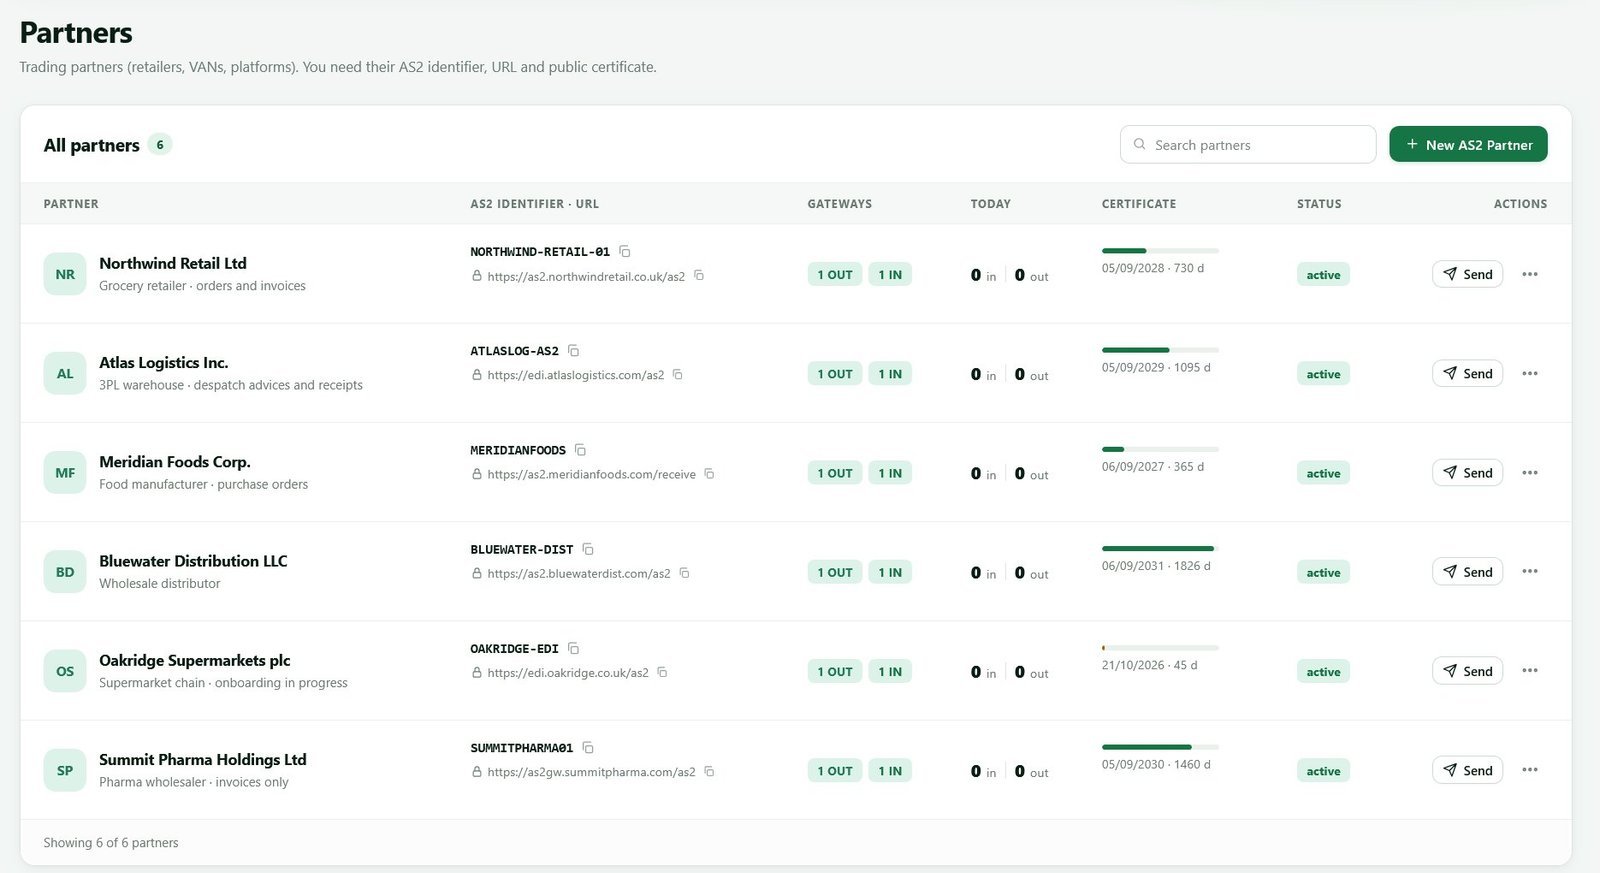
Task: Click Oakridge Supermarkets certificate expiry bar
Action: [x=1160, y=648]
